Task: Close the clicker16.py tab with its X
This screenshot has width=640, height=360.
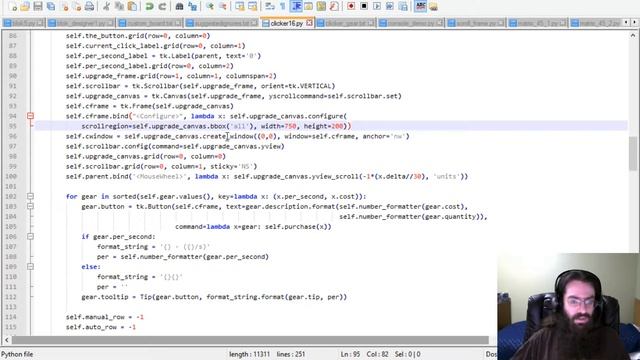Action: (x=309, y=23)
